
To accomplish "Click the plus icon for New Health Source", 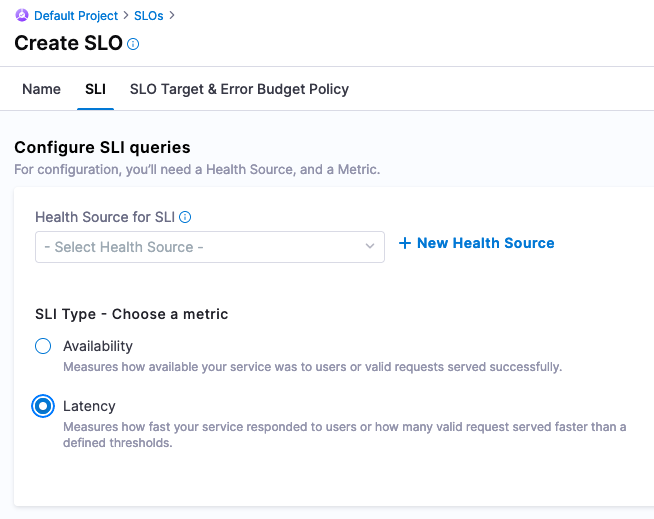I will [x=405, y=243].
